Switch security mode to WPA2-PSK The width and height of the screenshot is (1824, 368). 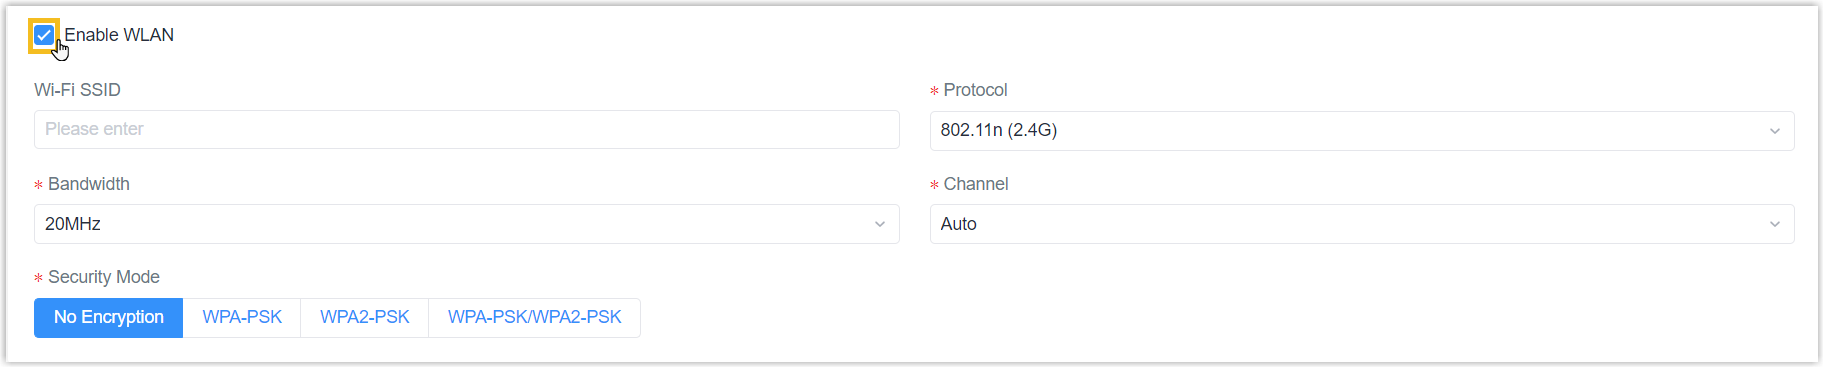[365, 318]
